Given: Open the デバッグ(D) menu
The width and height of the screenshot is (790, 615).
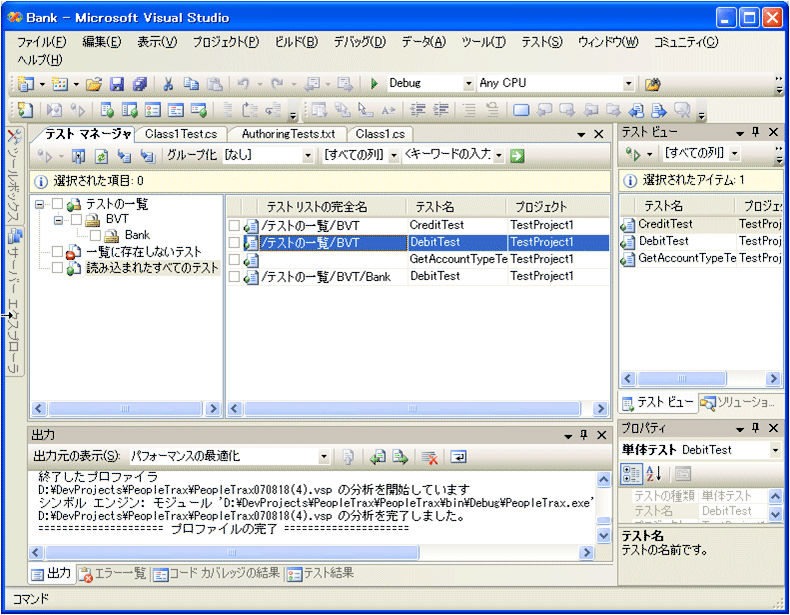Looking at the screenshot, I should click(x=359, y=42).
